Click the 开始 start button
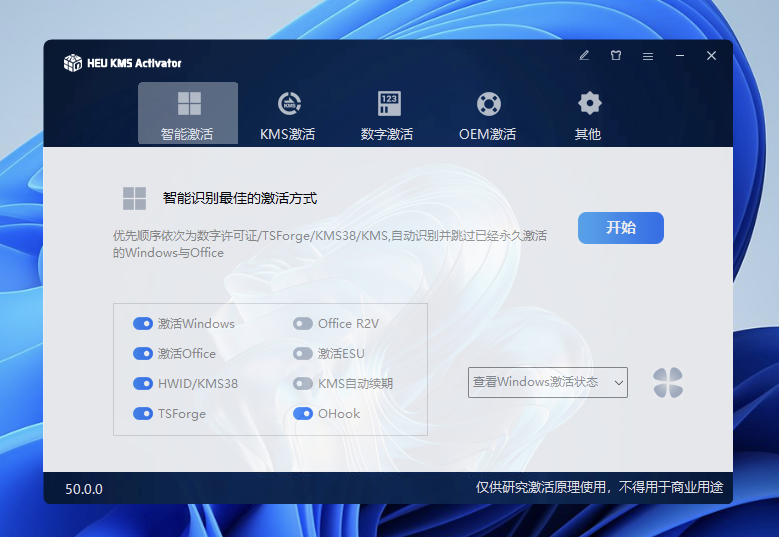Viewport: 779px width, 537px height. [x=621, y=228]
